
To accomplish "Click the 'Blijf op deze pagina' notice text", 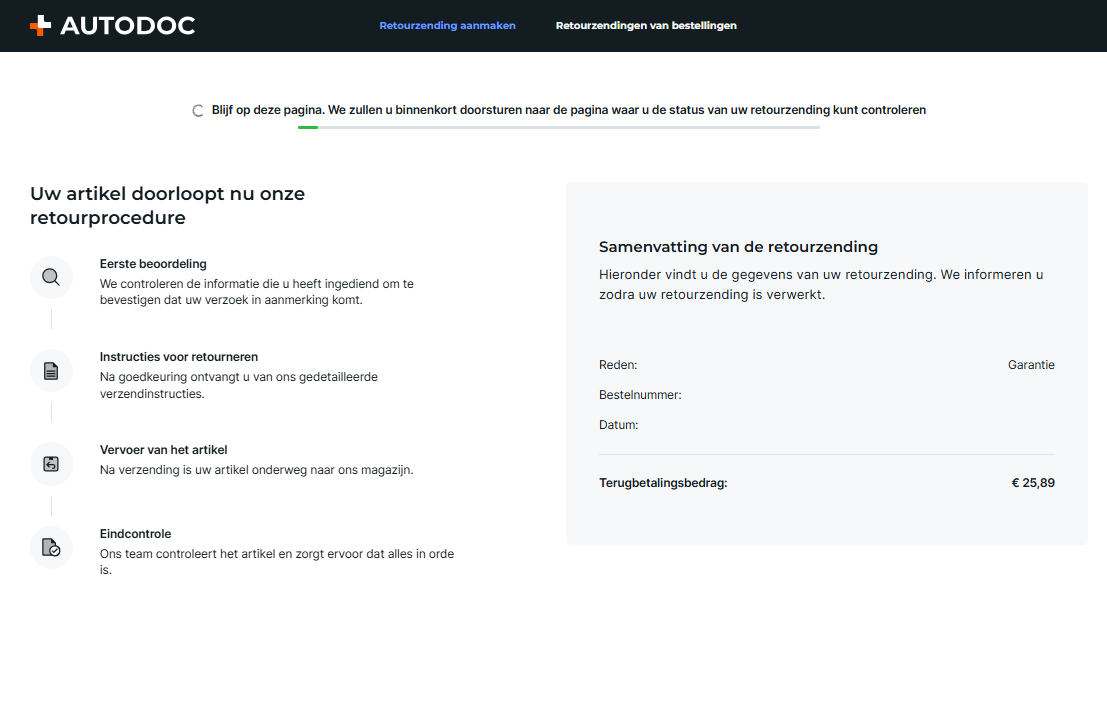I will pos(568,110).
